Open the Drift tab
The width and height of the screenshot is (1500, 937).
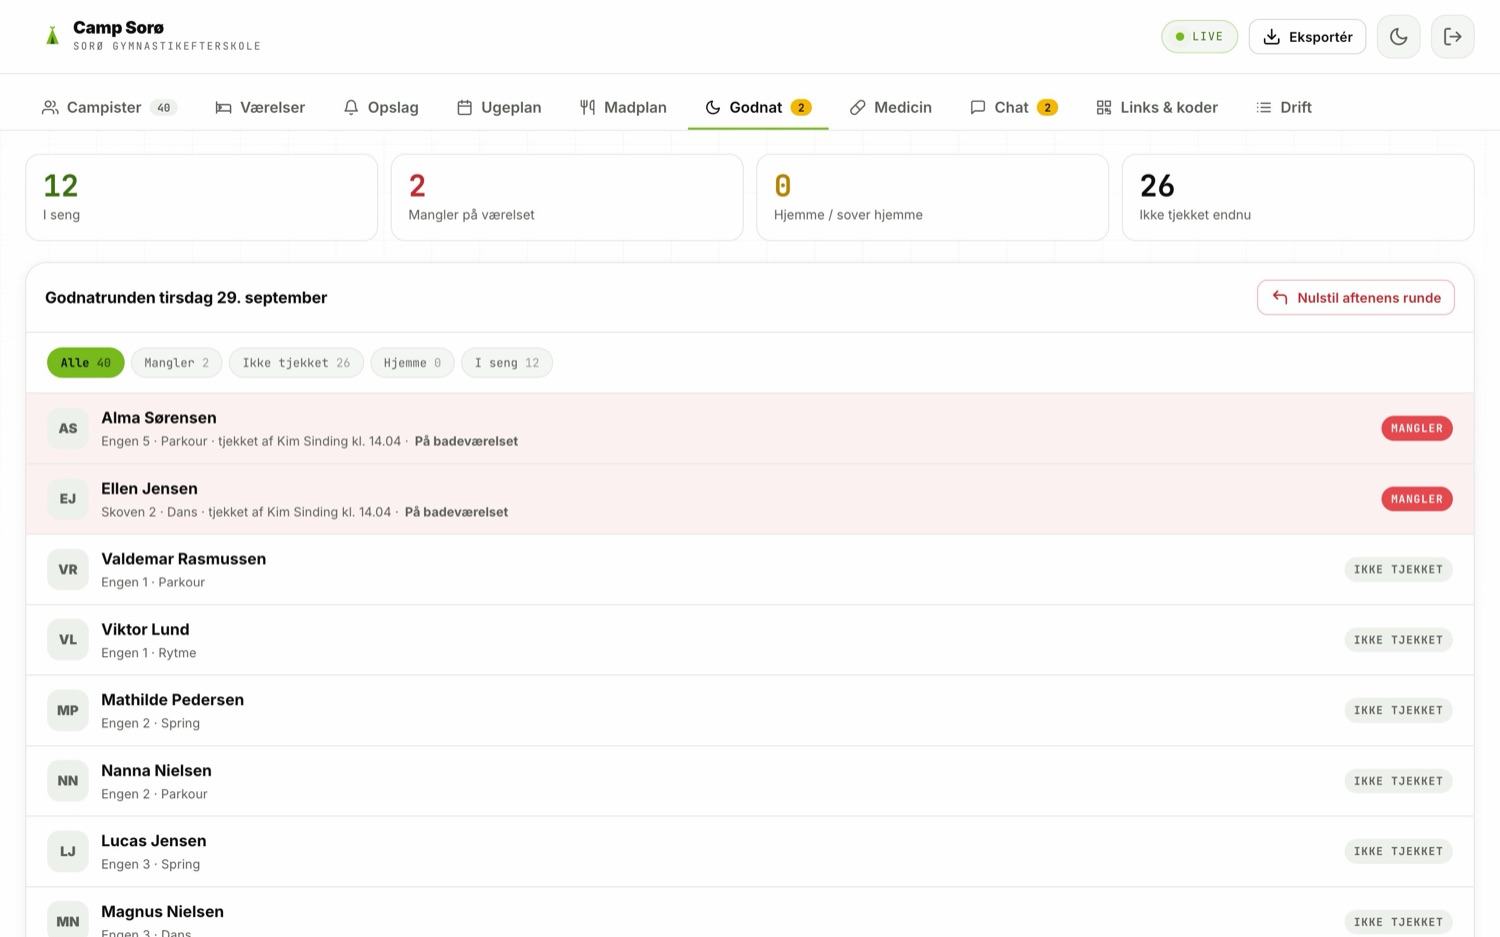[1284, 107]
